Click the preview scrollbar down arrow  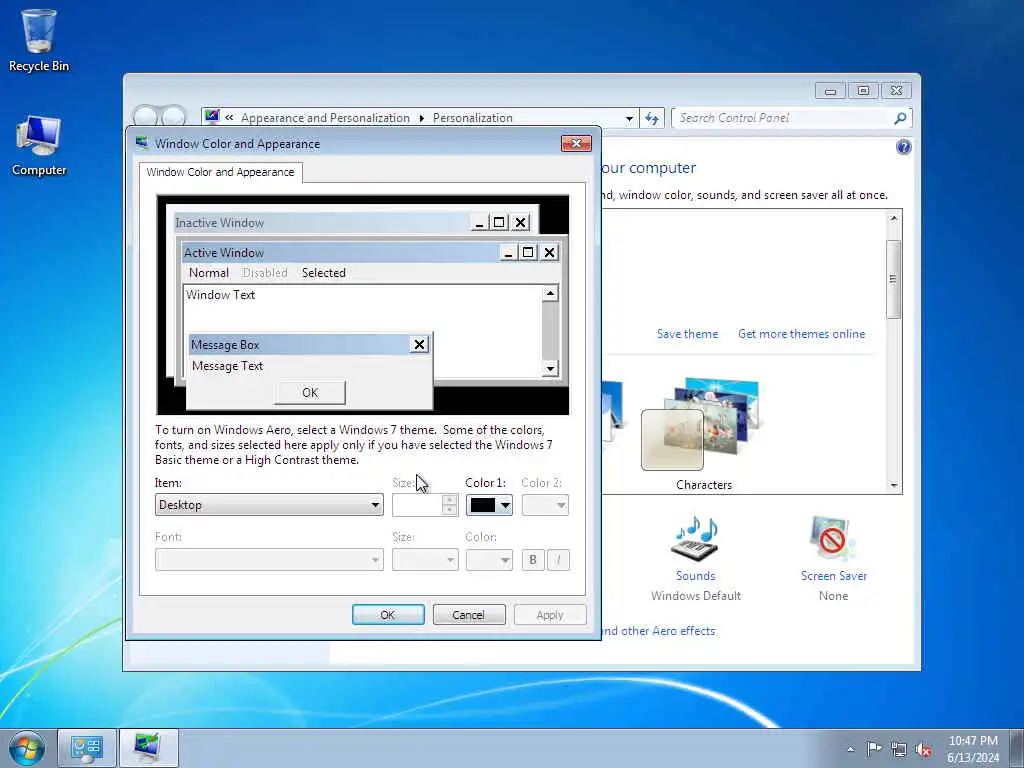tap(550, 368)
